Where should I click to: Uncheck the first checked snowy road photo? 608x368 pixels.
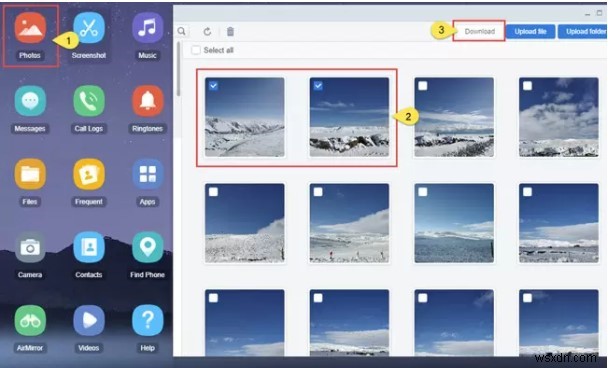(x=213, y=86)
